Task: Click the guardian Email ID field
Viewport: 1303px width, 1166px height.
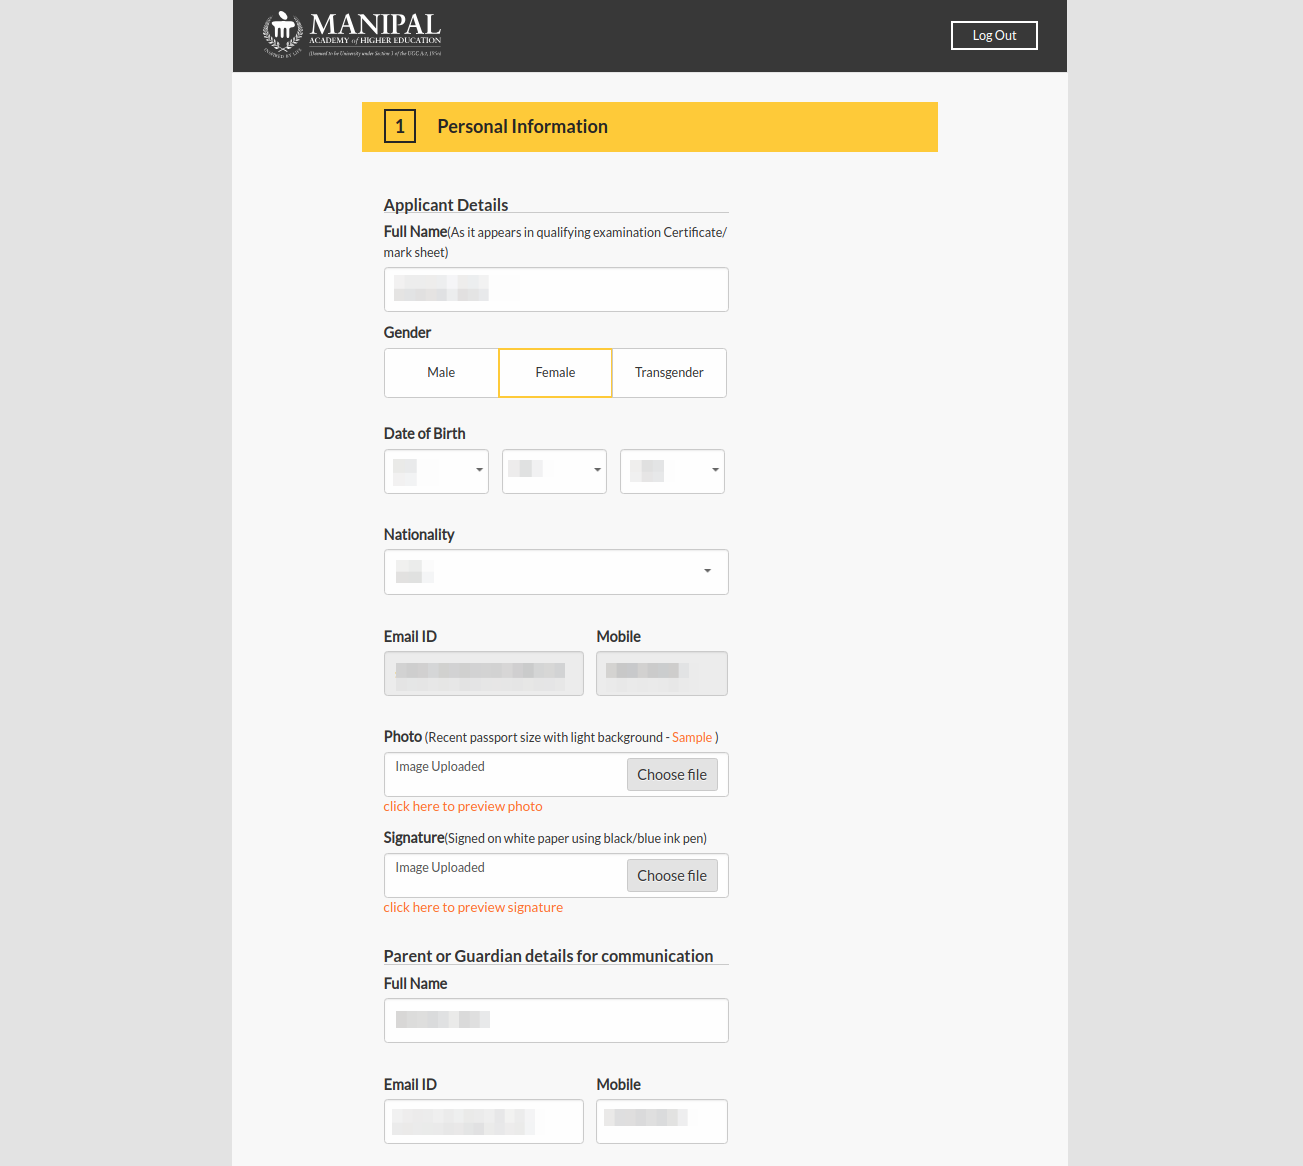Action: tap(483, 1121)
